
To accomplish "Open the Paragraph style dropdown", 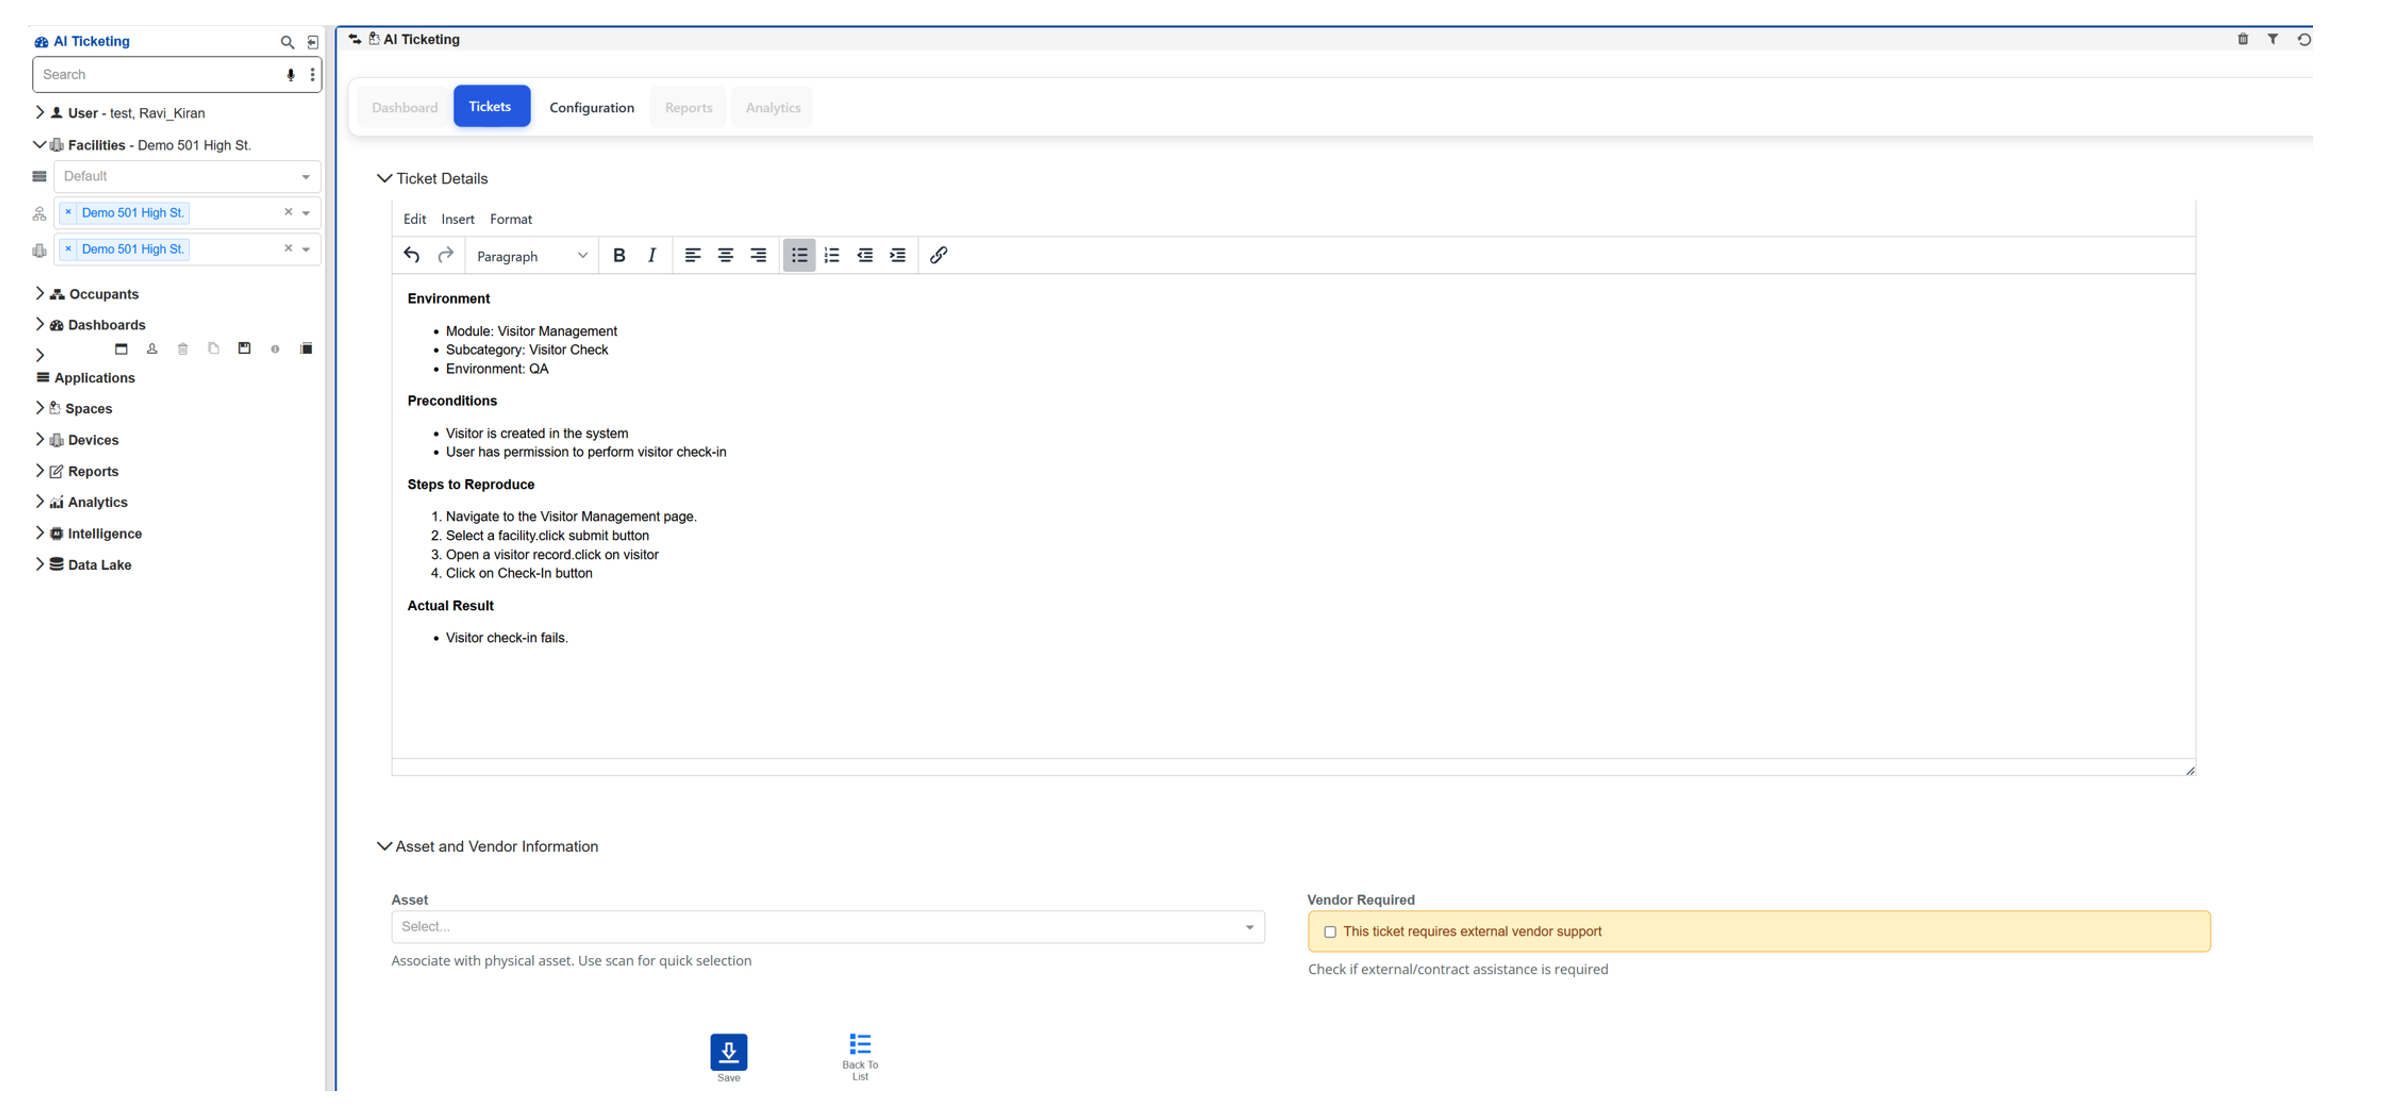I will [x=531, y=255].
